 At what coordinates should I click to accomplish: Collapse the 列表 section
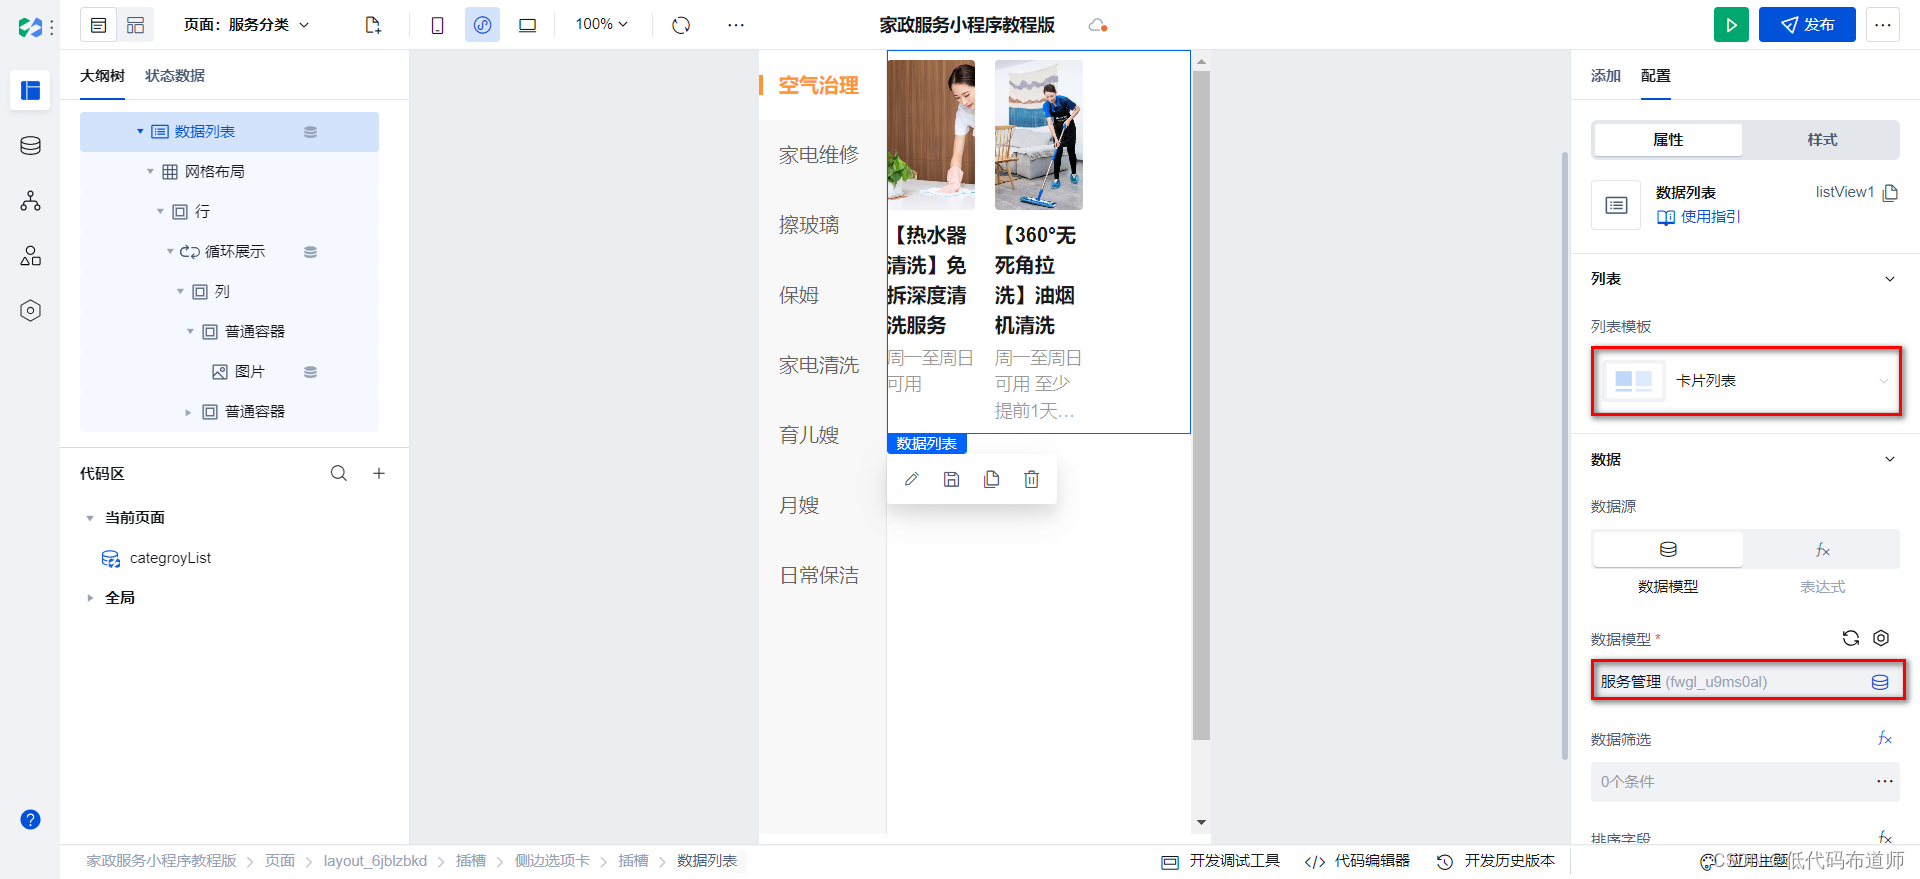[x=1890, y=279]
